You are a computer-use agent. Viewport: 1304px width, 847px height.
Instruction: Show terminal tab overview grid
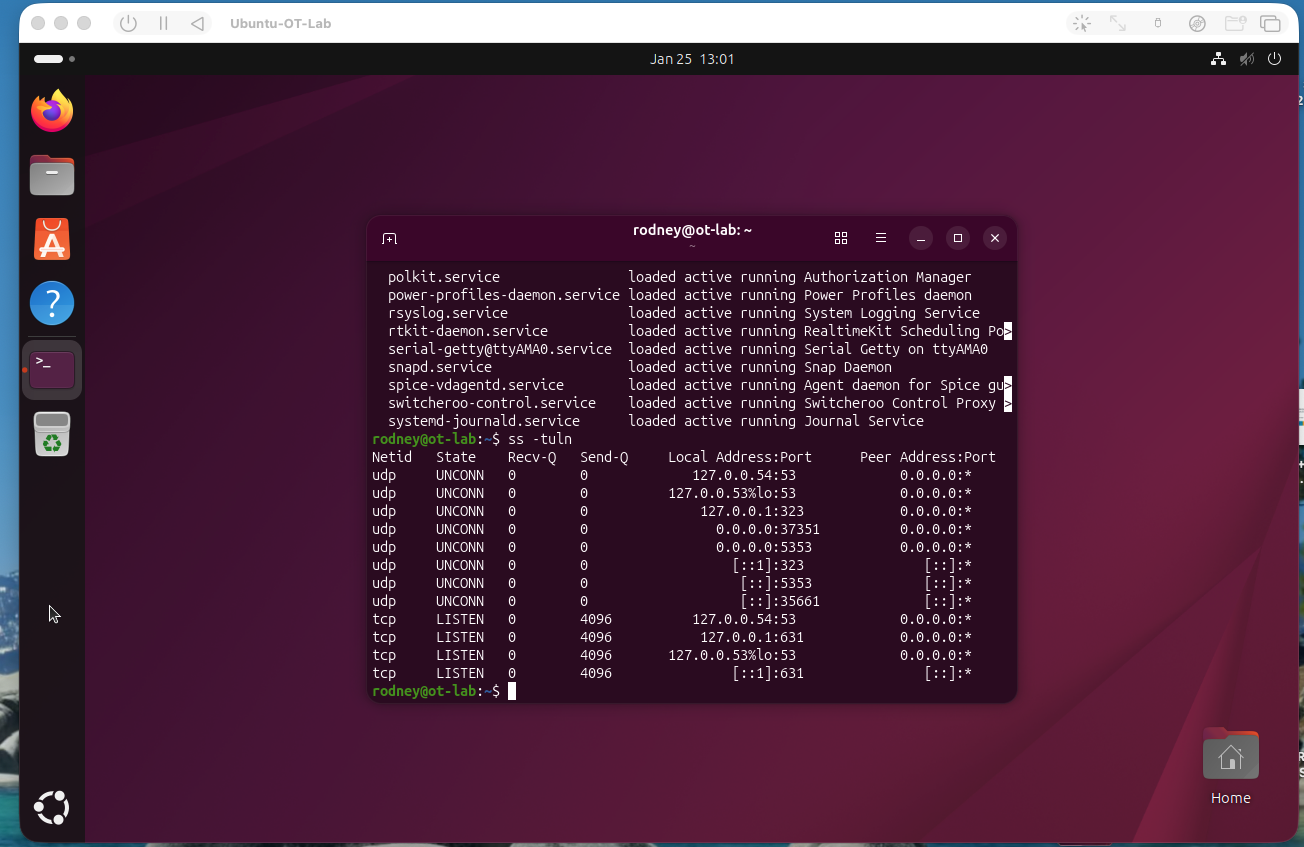point(841,238)
